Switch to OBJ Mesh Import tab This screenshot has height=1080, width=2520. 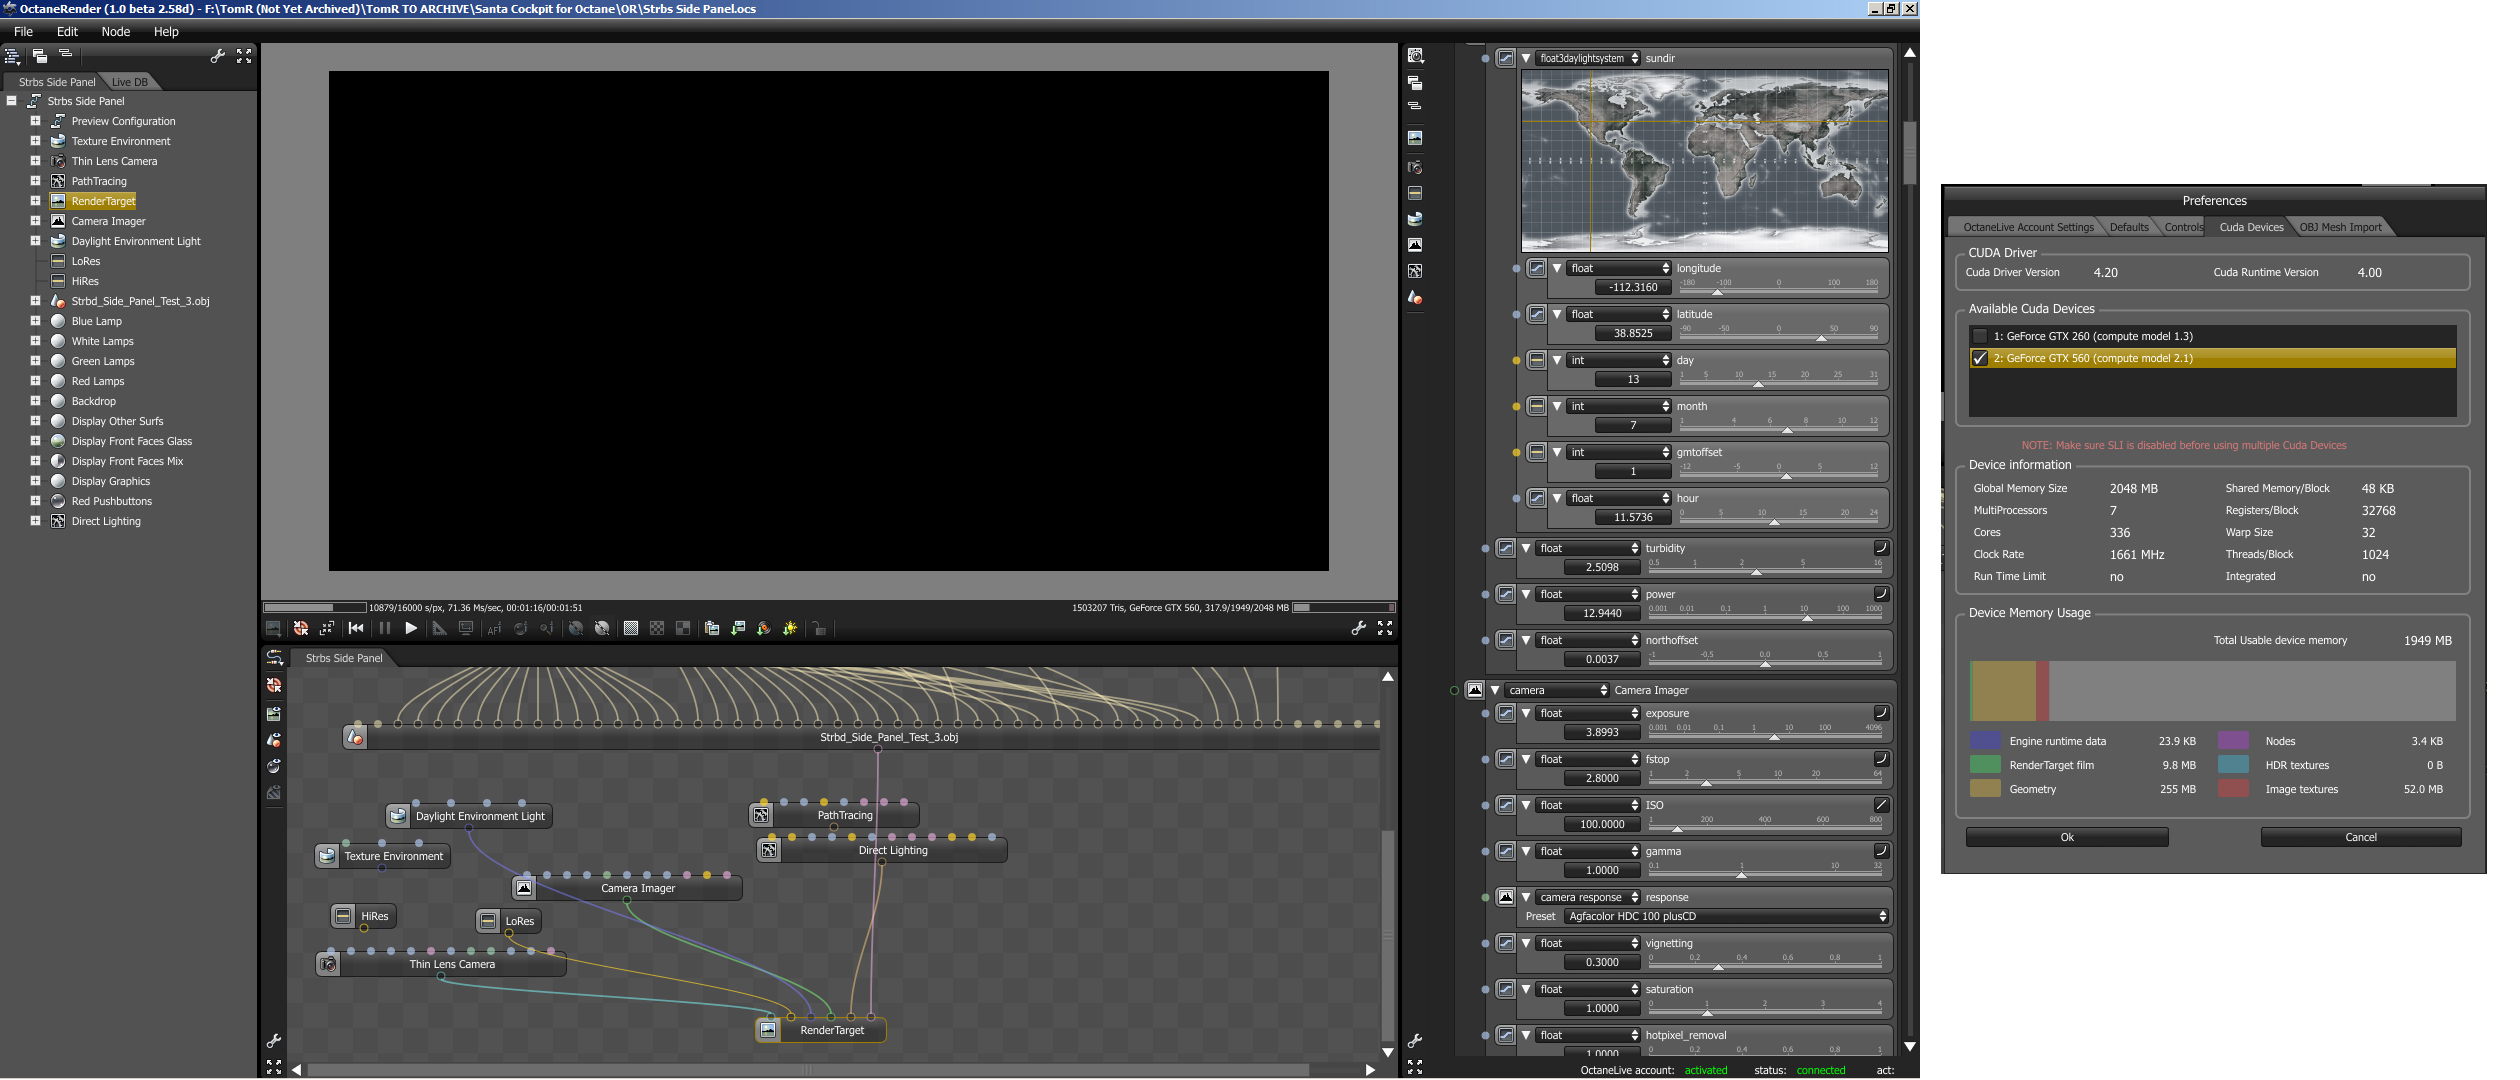click(x=2340, y=228)
